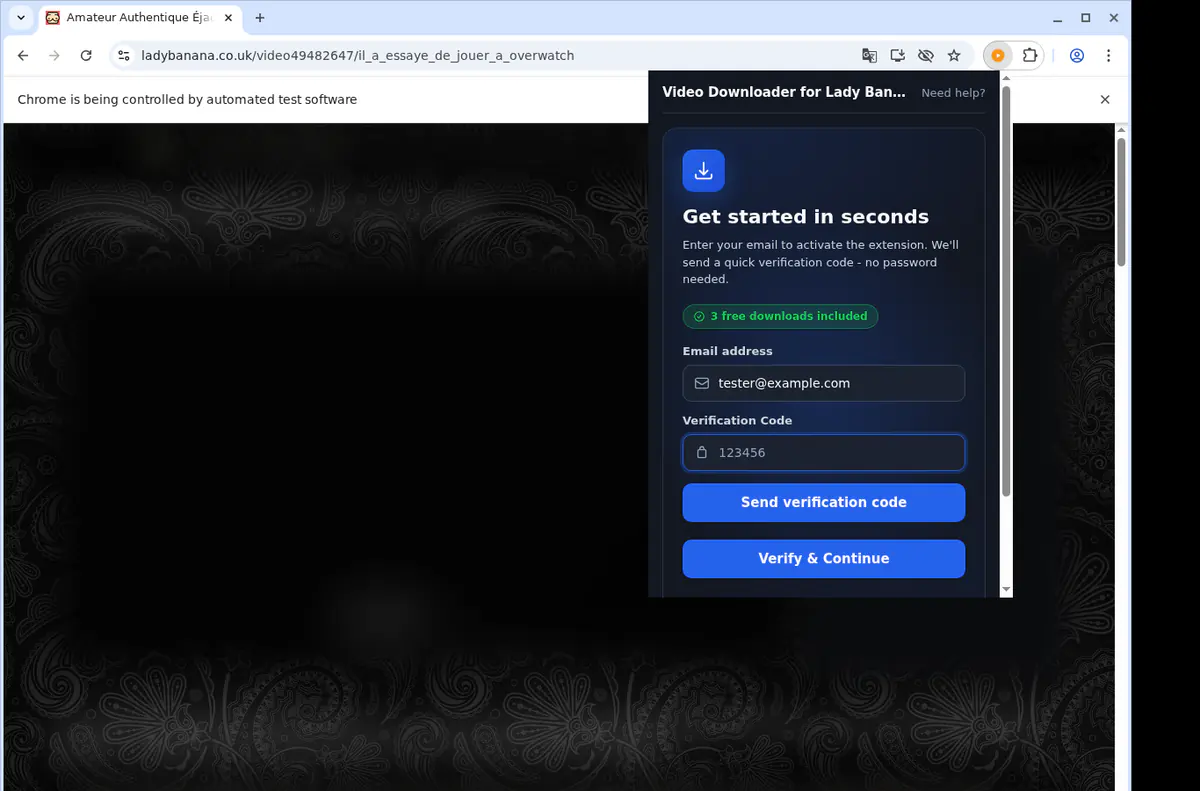Click the Verification Code input field
1200x791 pixels.
tap(824, 452)
